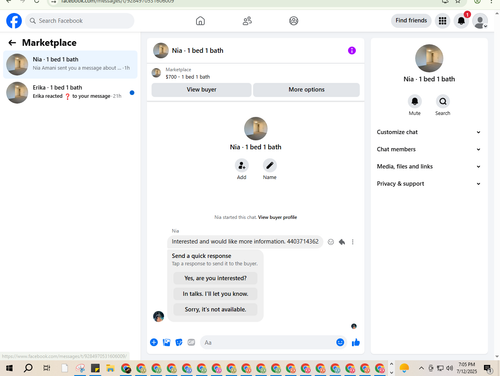Choose a sticker icon in composer
Viewport: 500px width, 376px height.
pyautogui.click(x=179, y=342)
